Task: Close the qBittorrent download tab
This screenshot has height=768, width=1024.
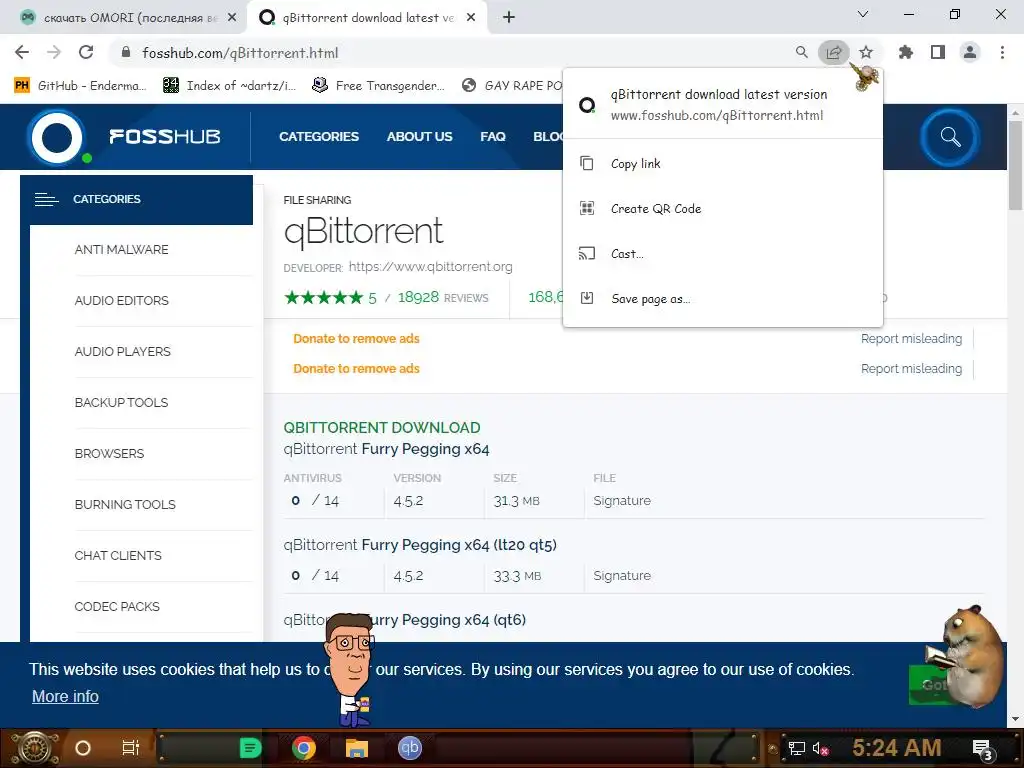Action: [471, 18]
